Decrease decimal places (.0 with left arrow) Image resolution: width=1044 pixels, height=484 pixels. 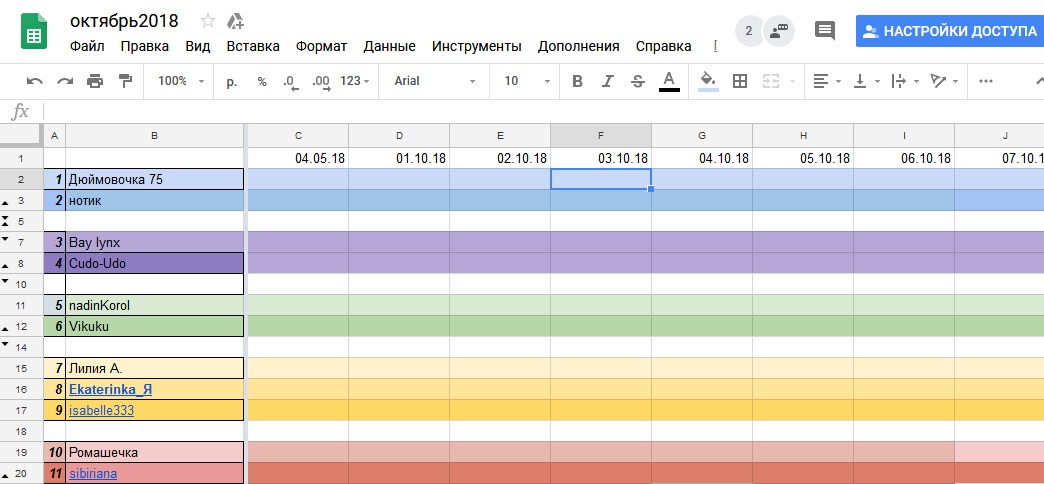[290, 81]
